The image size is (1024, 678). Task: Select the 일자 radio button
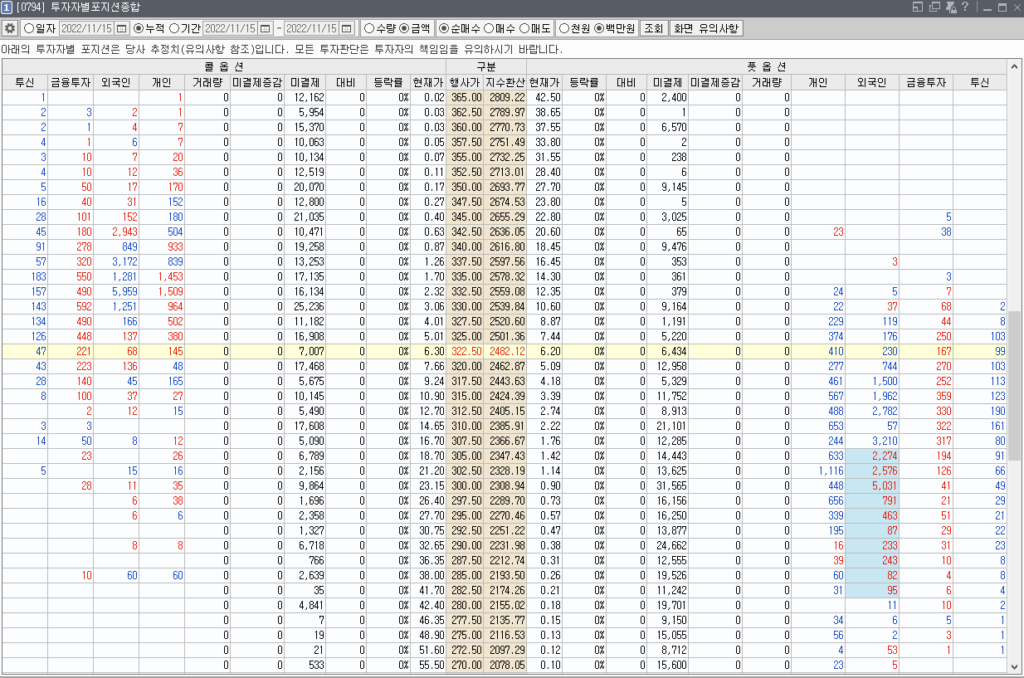click(x=28, y=28)
